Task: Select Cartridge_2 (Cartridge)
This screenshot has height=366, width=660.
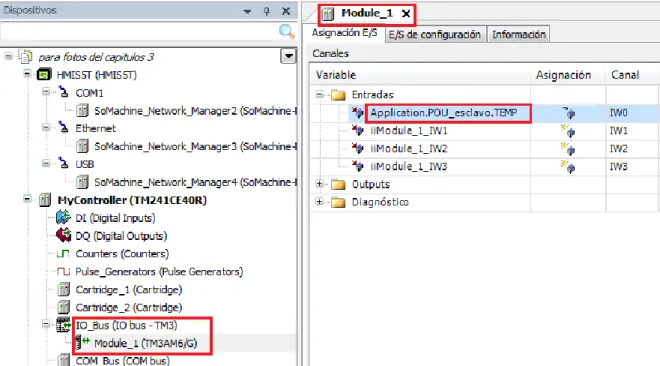Action: [129, 308]
